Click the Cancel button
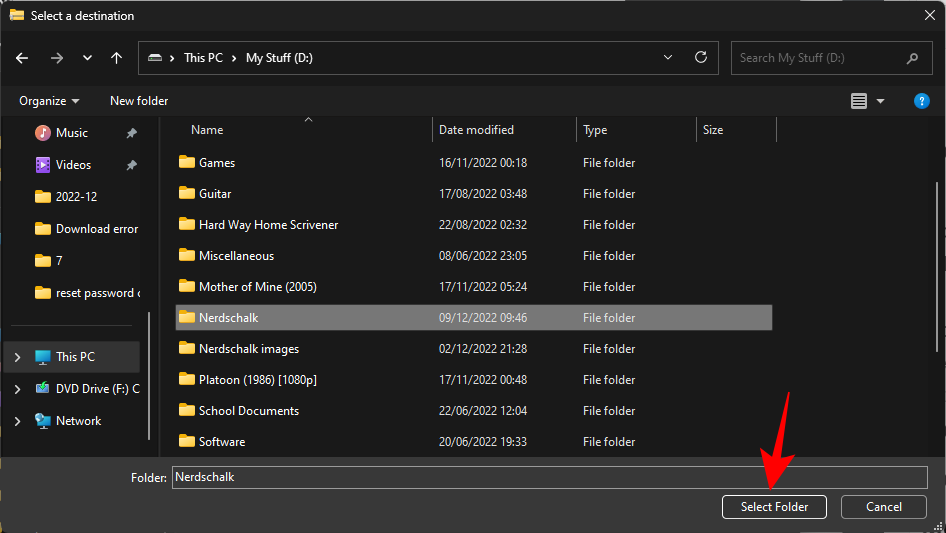946x533 pixels. (x=883, y=507)
